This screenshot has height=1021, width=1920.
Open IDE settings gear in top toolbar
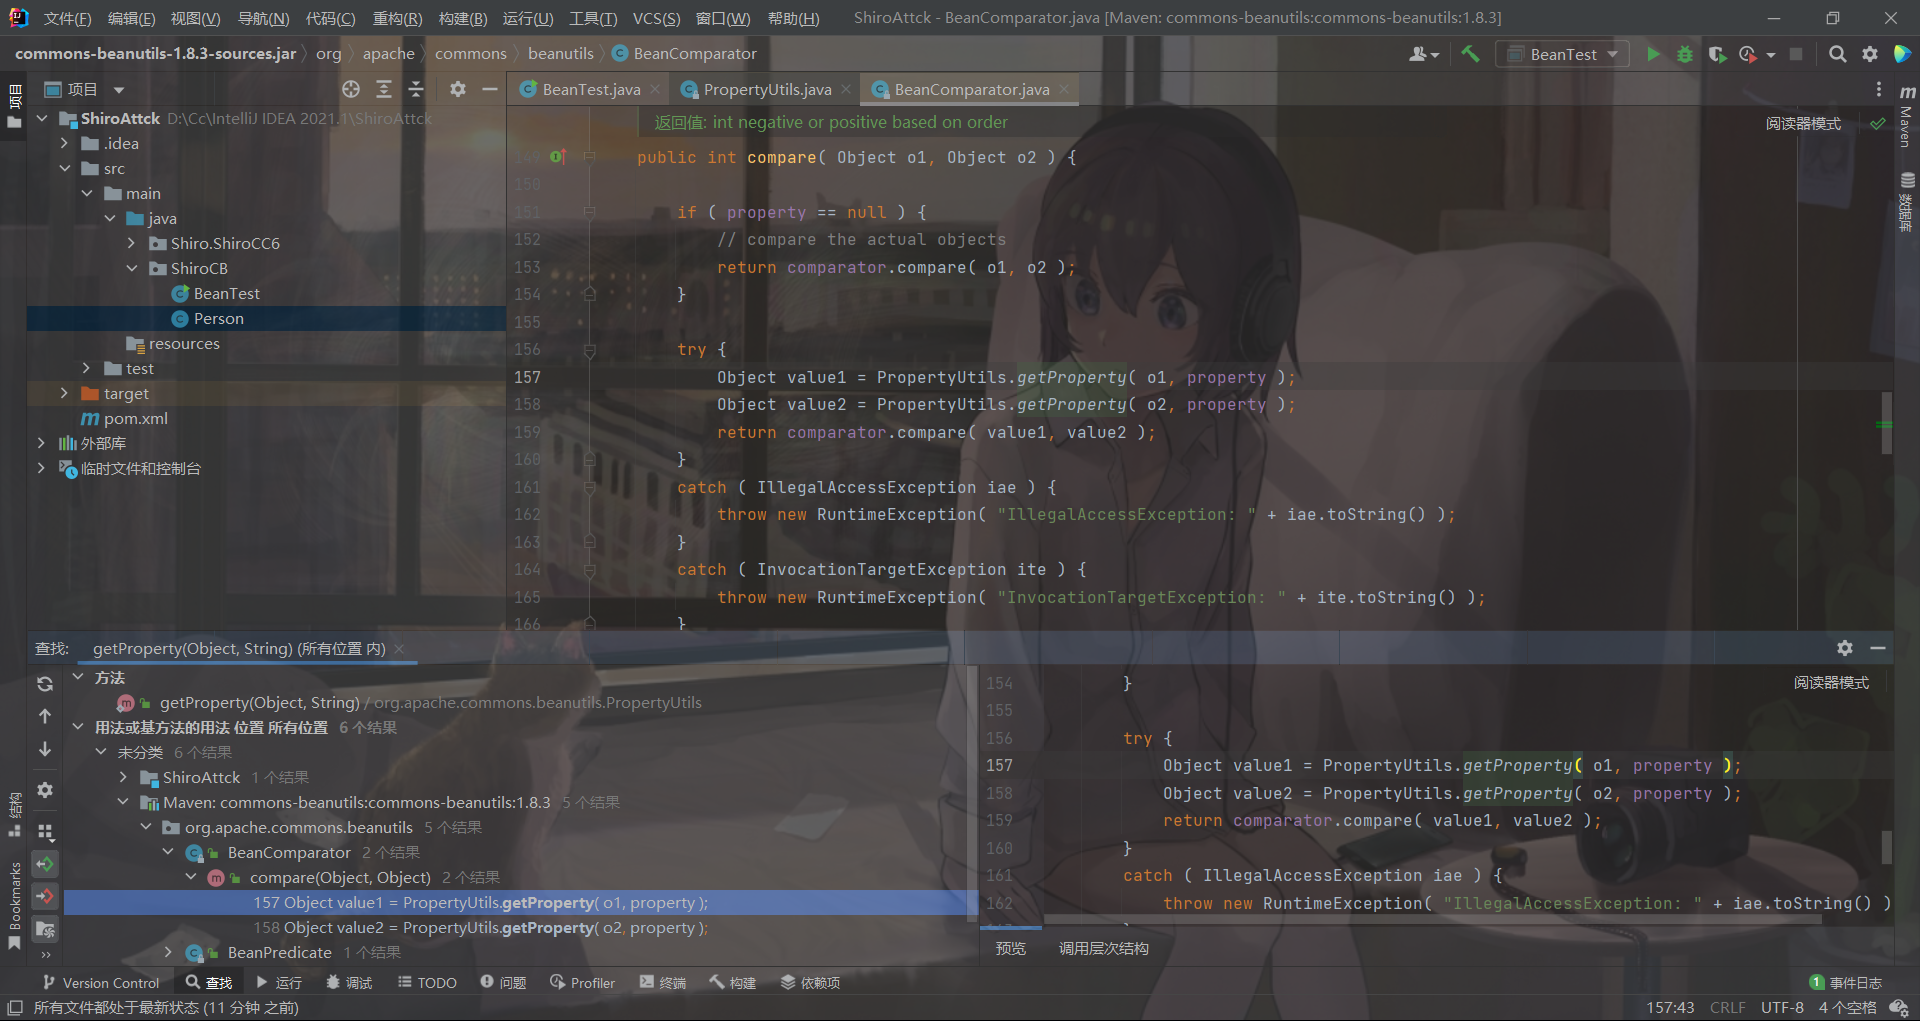(1870, 54)
